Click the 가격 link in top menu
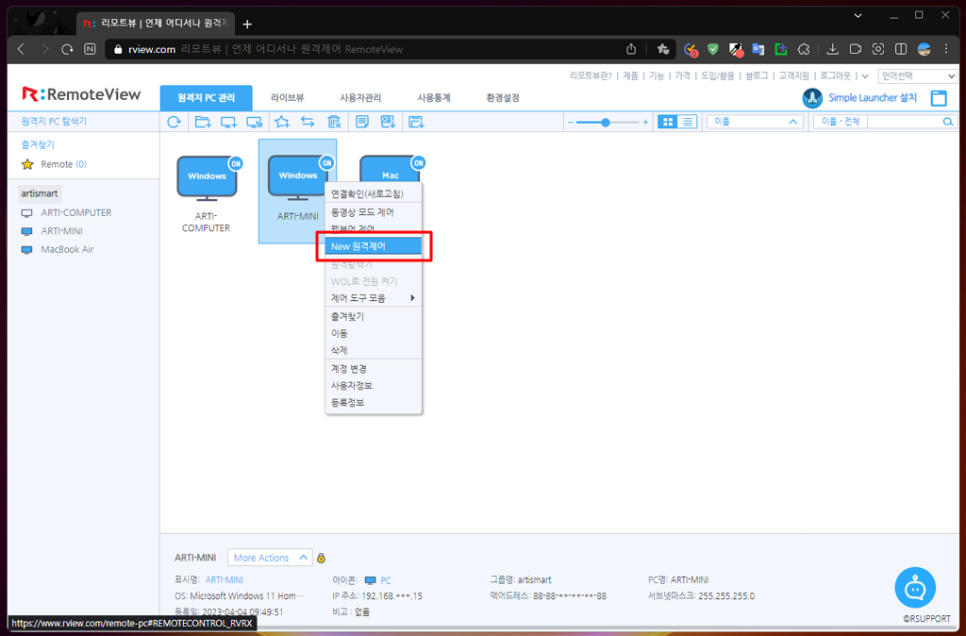Screen dimensions: 966x636 682,76
